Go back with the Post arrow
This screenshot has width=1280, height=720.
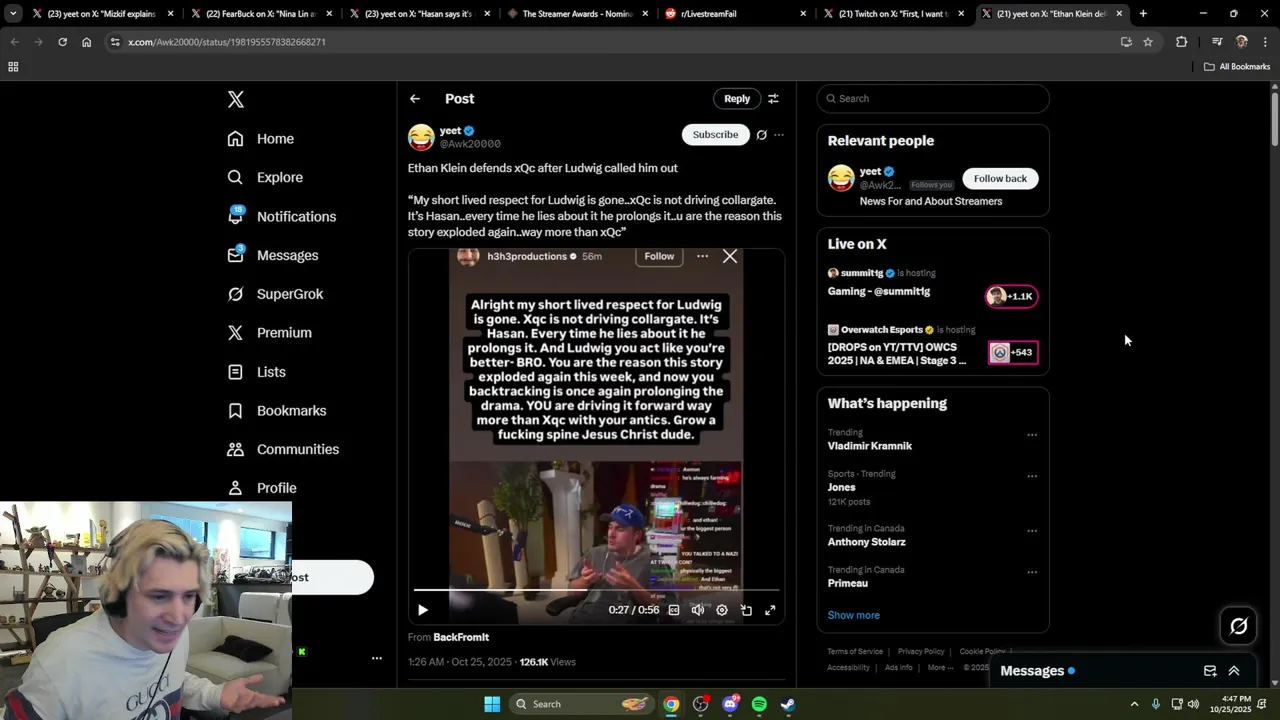415,99
